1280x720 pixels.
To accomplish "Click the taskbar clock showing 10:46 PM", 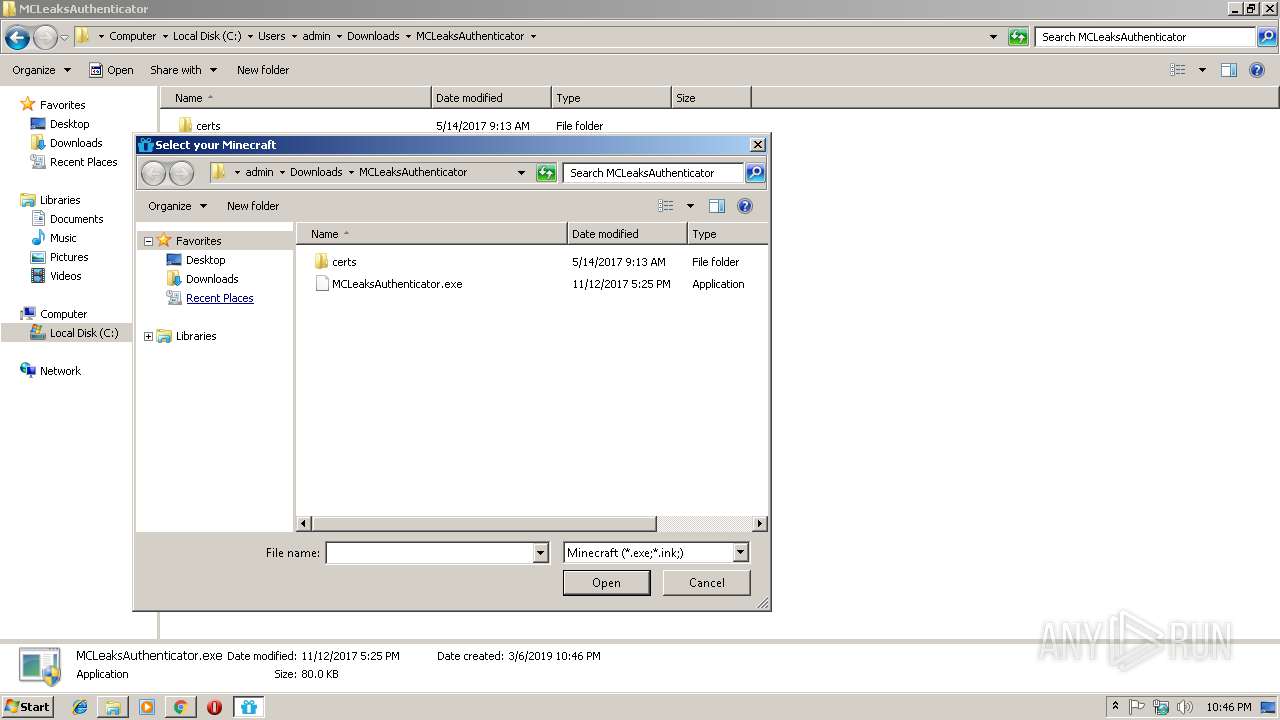I will click(1228, 707).
